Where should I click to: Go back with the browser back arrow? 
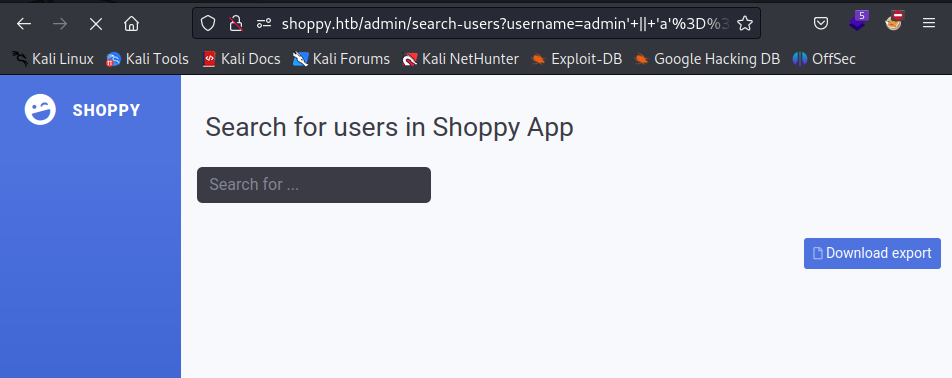click(24, 24)
